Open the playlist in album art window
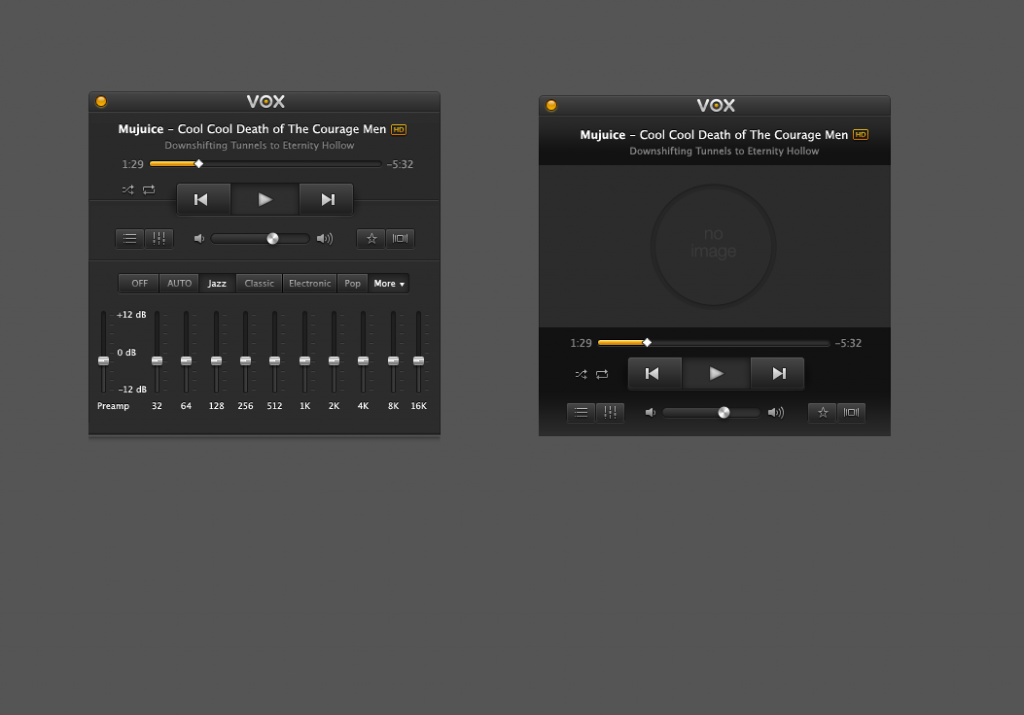 tap(581, 412)
